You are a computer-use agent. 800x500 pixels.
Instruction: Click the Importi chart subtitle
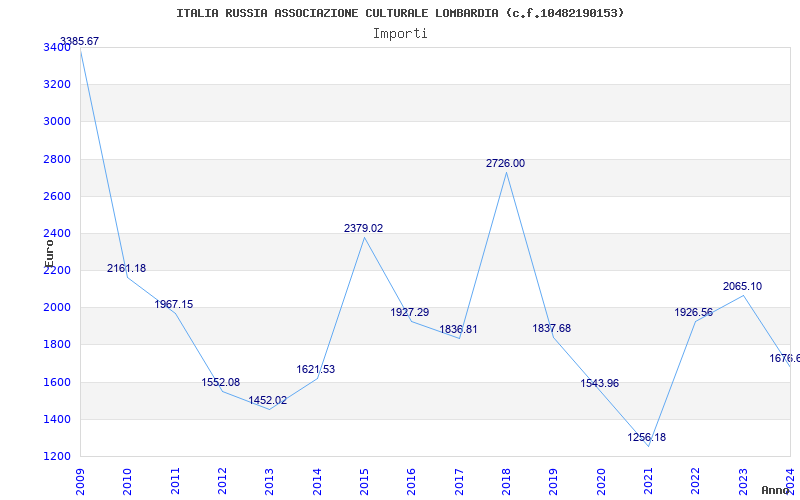pos(400,34)
